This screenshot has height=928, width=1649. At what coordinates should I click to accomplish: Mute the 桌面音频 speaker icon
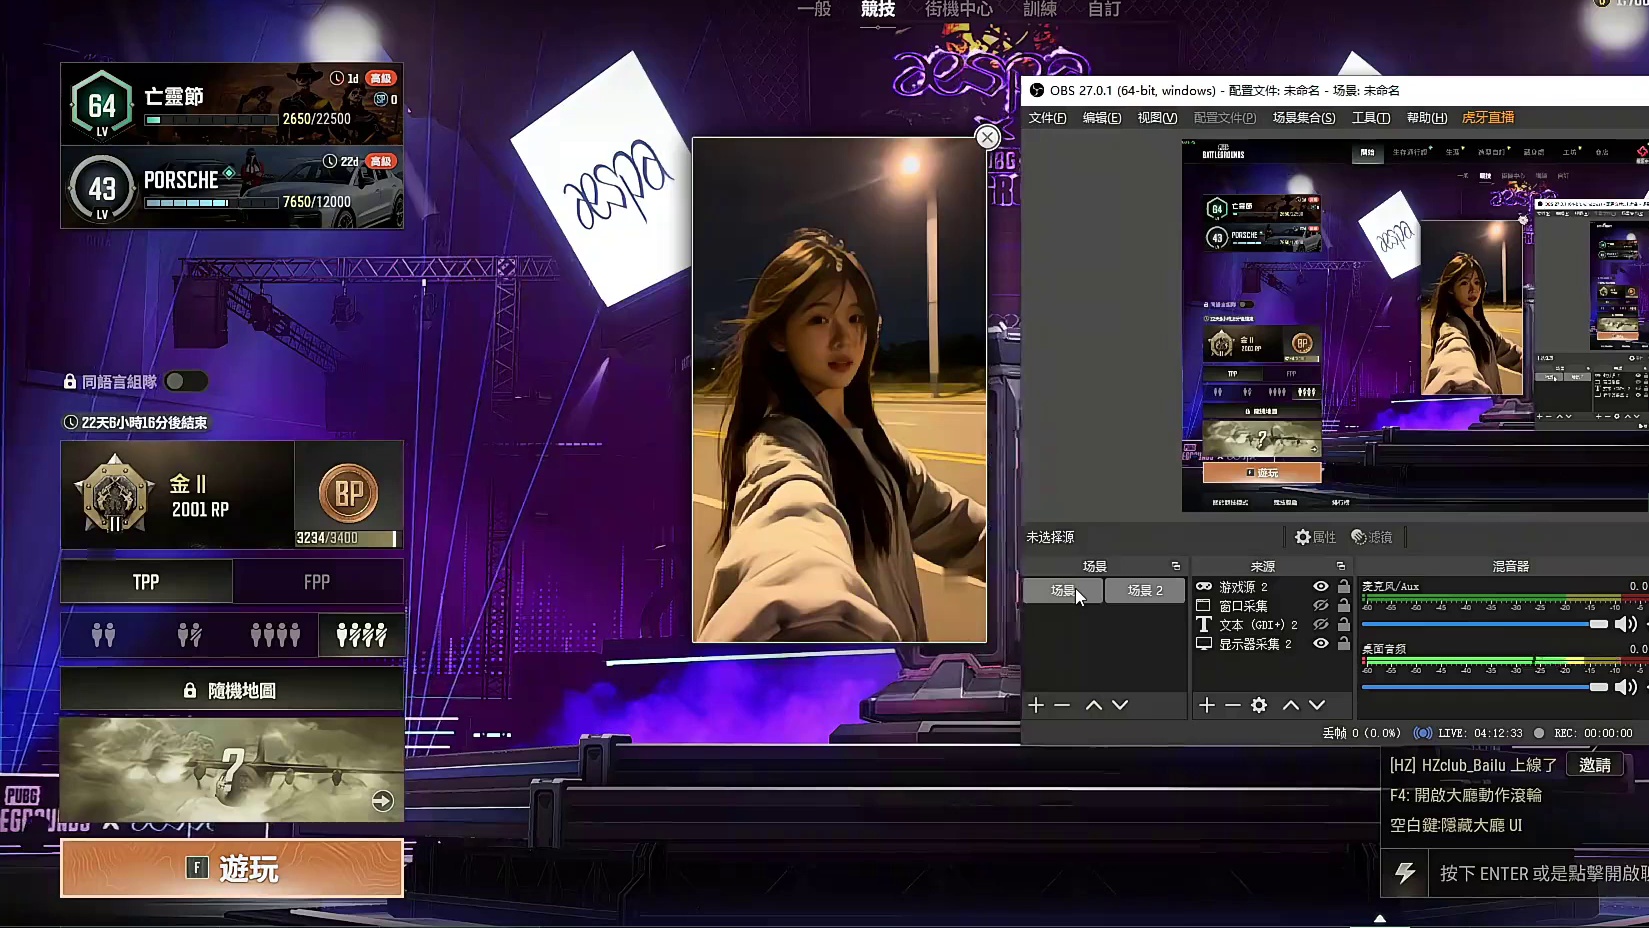tap(1626, 687)
